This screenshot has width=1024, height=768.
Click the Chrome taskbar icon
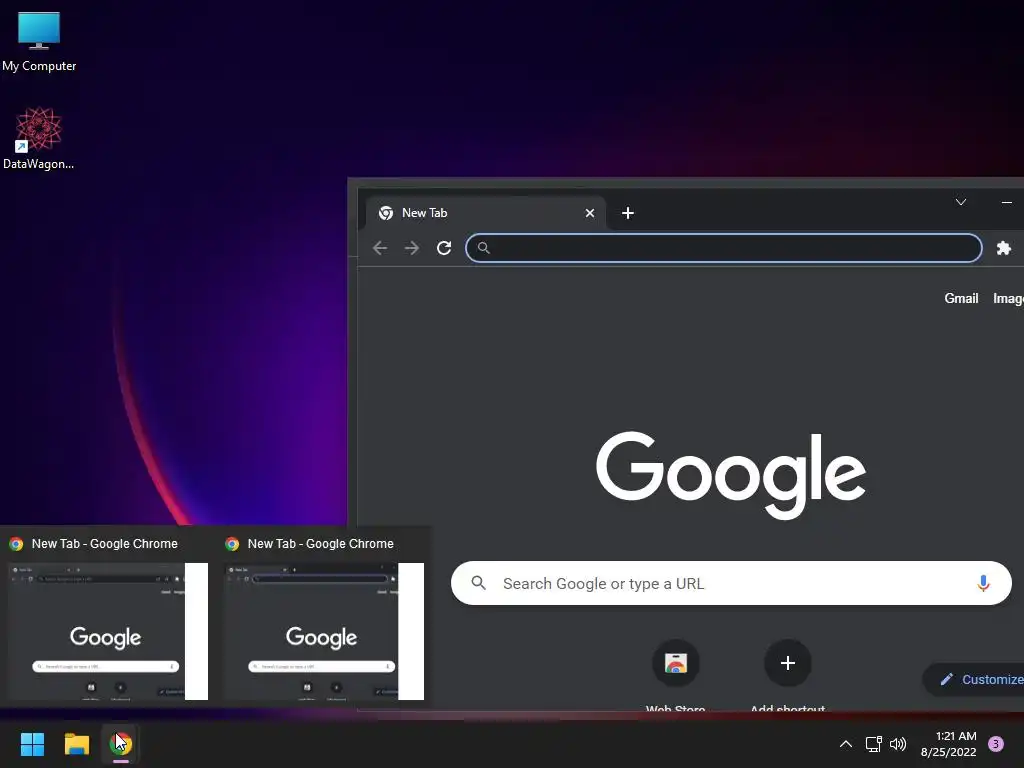point(121,744)
